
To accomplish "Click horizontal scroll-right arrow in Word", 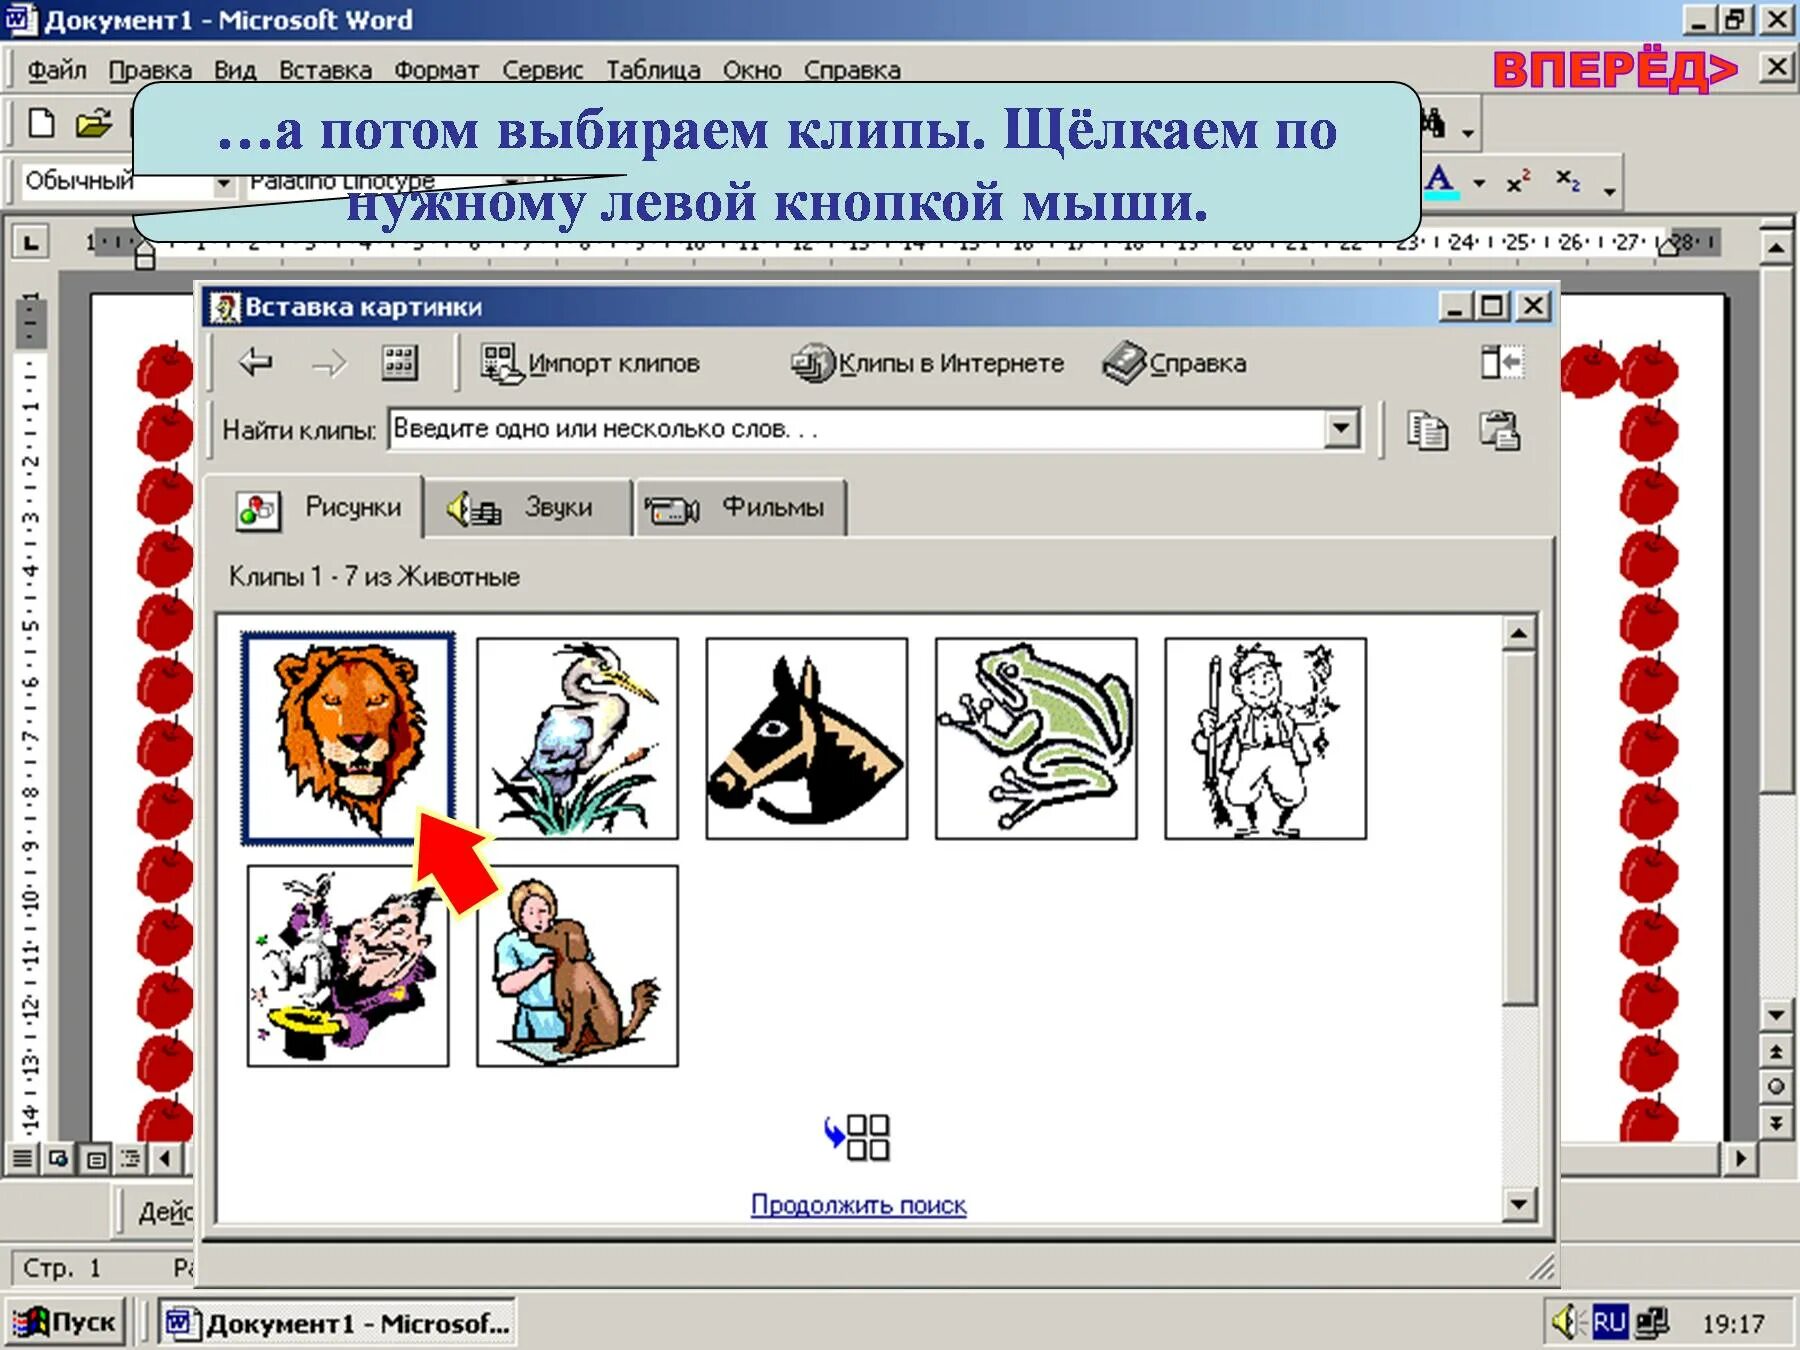I will (1741, 1158).
